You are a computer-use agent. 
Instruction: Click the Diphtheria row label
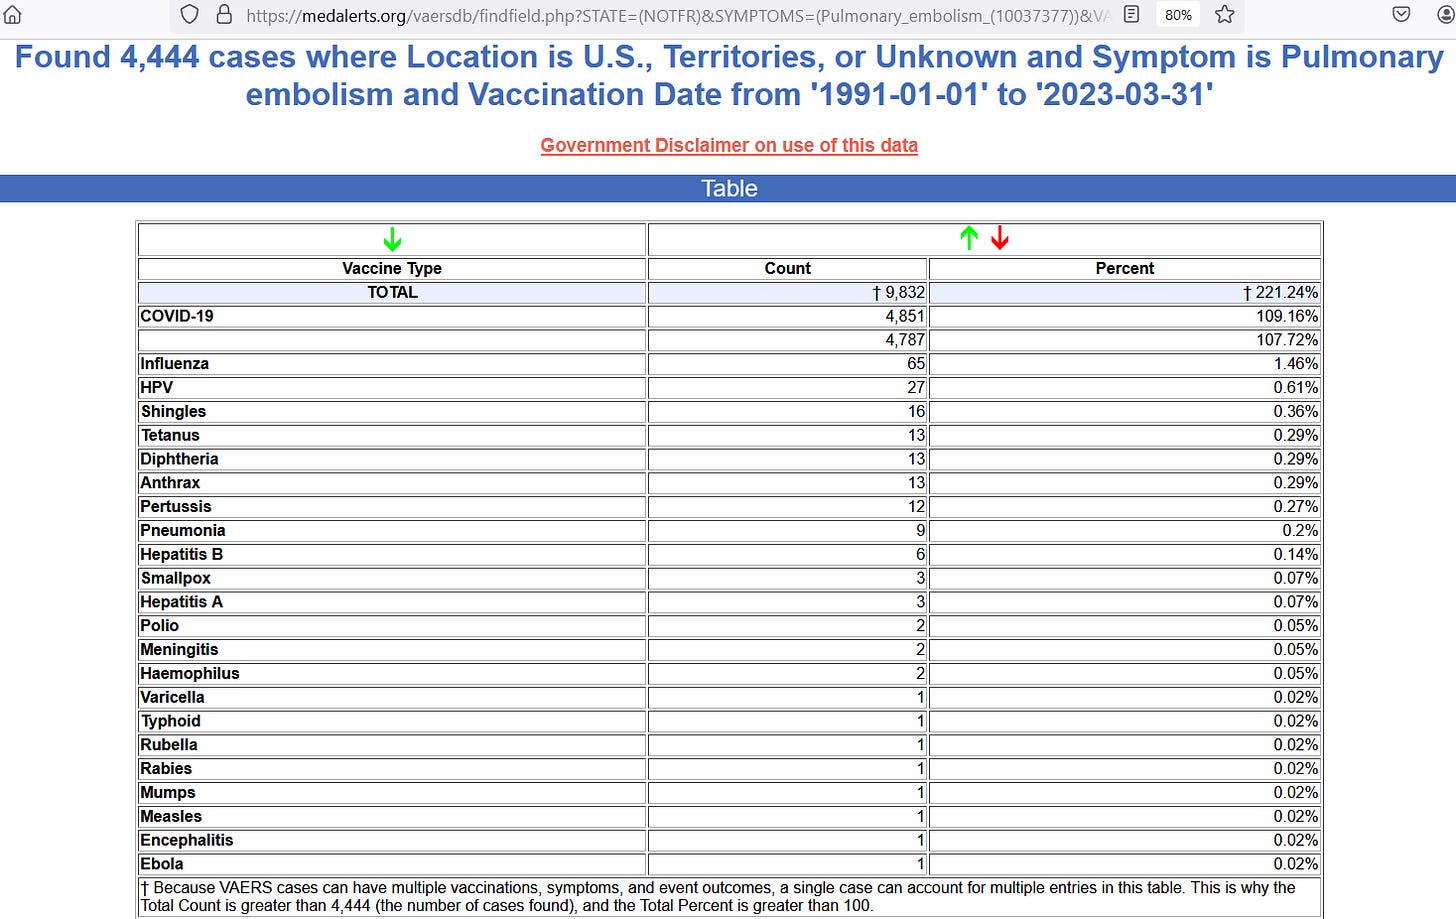[x=179, y=459]
